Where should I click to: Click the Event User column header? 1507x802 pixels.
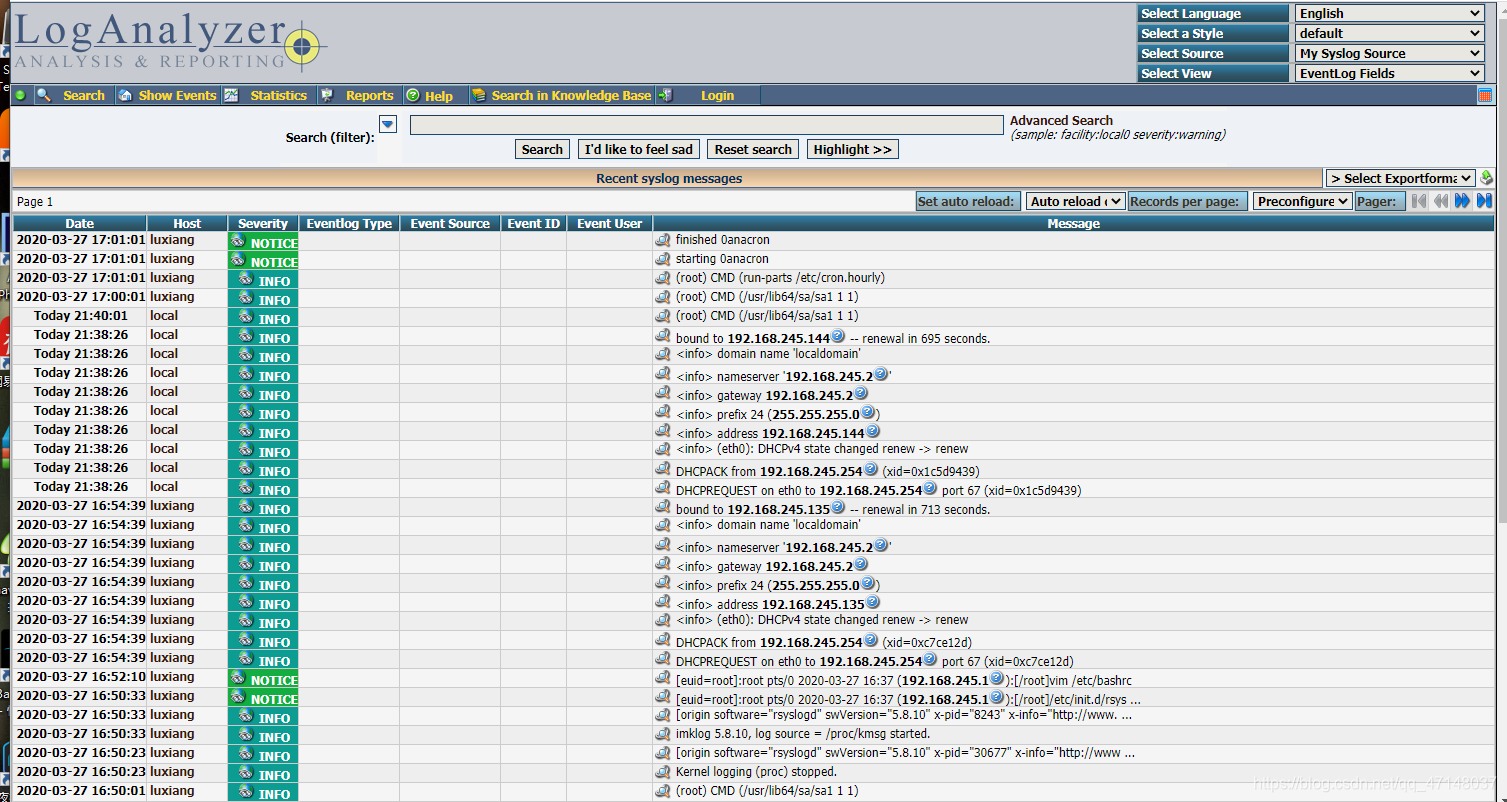[x=609, y=224]
